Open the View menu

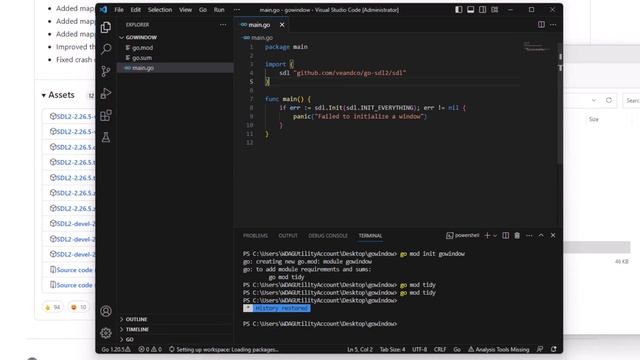pyautogui.click(x=185, y=9)
